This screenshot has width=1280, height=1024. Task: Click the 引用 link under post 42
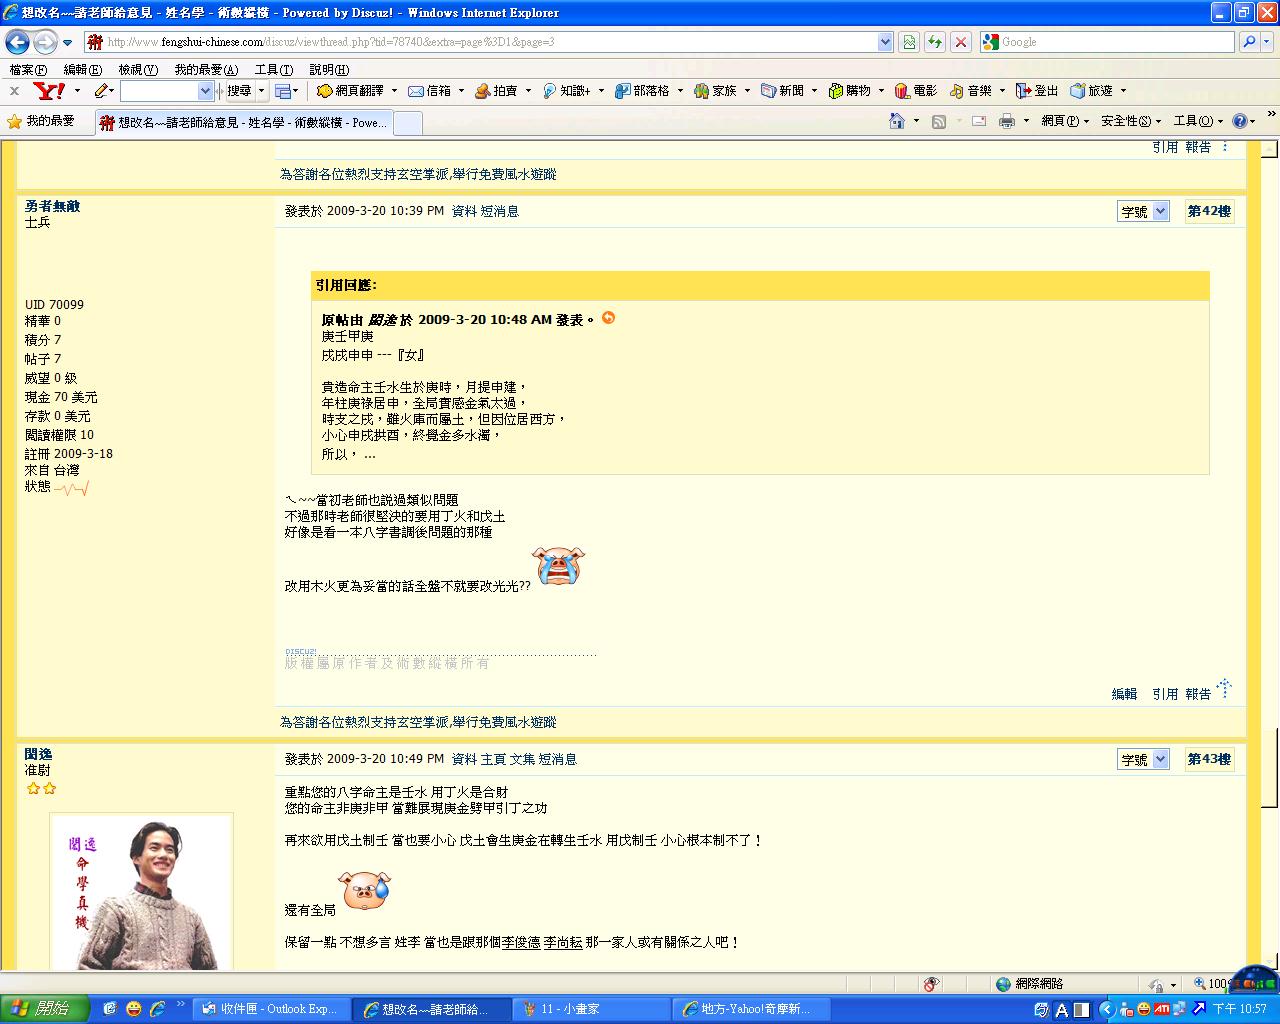point(1164,694)
